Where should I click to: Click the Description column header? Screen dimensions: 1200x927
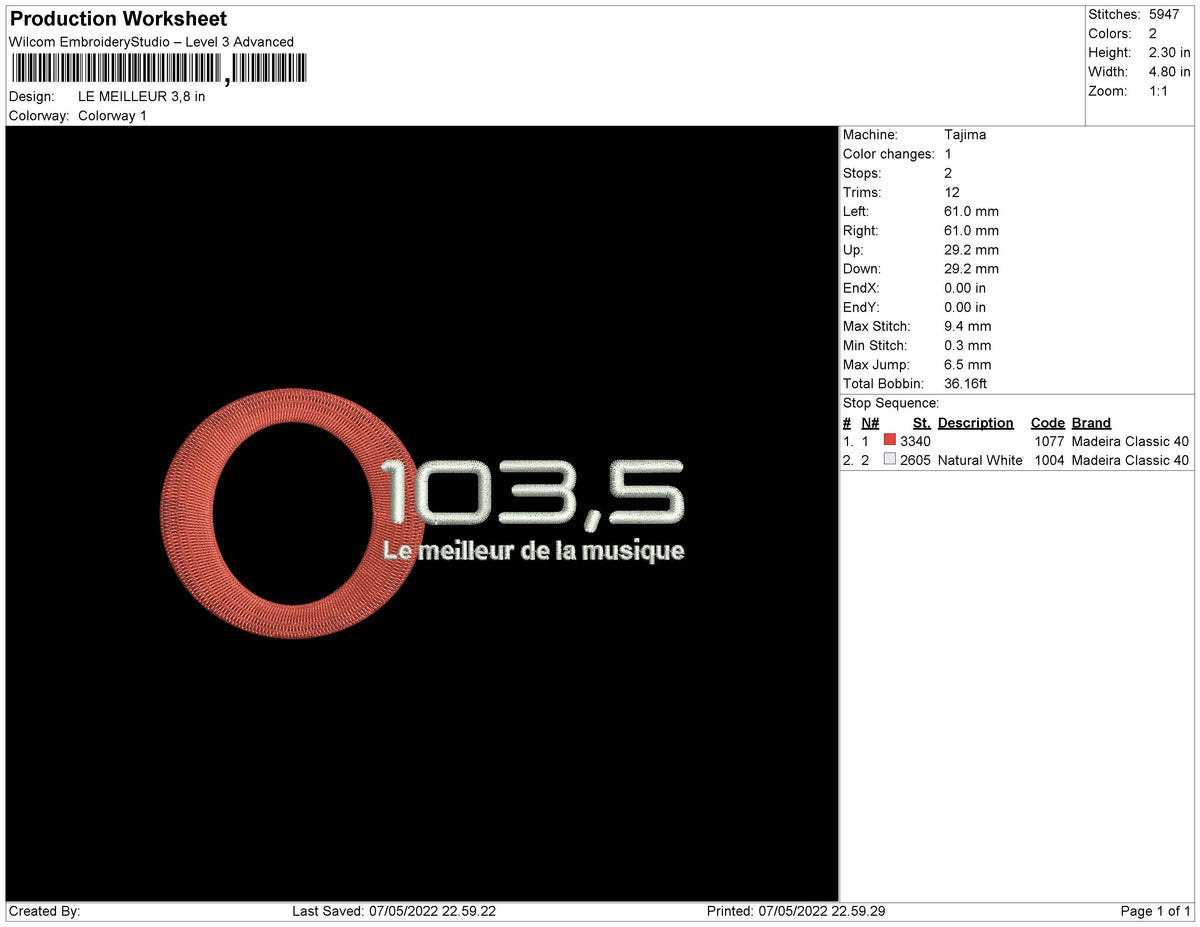tap(975, 423)
